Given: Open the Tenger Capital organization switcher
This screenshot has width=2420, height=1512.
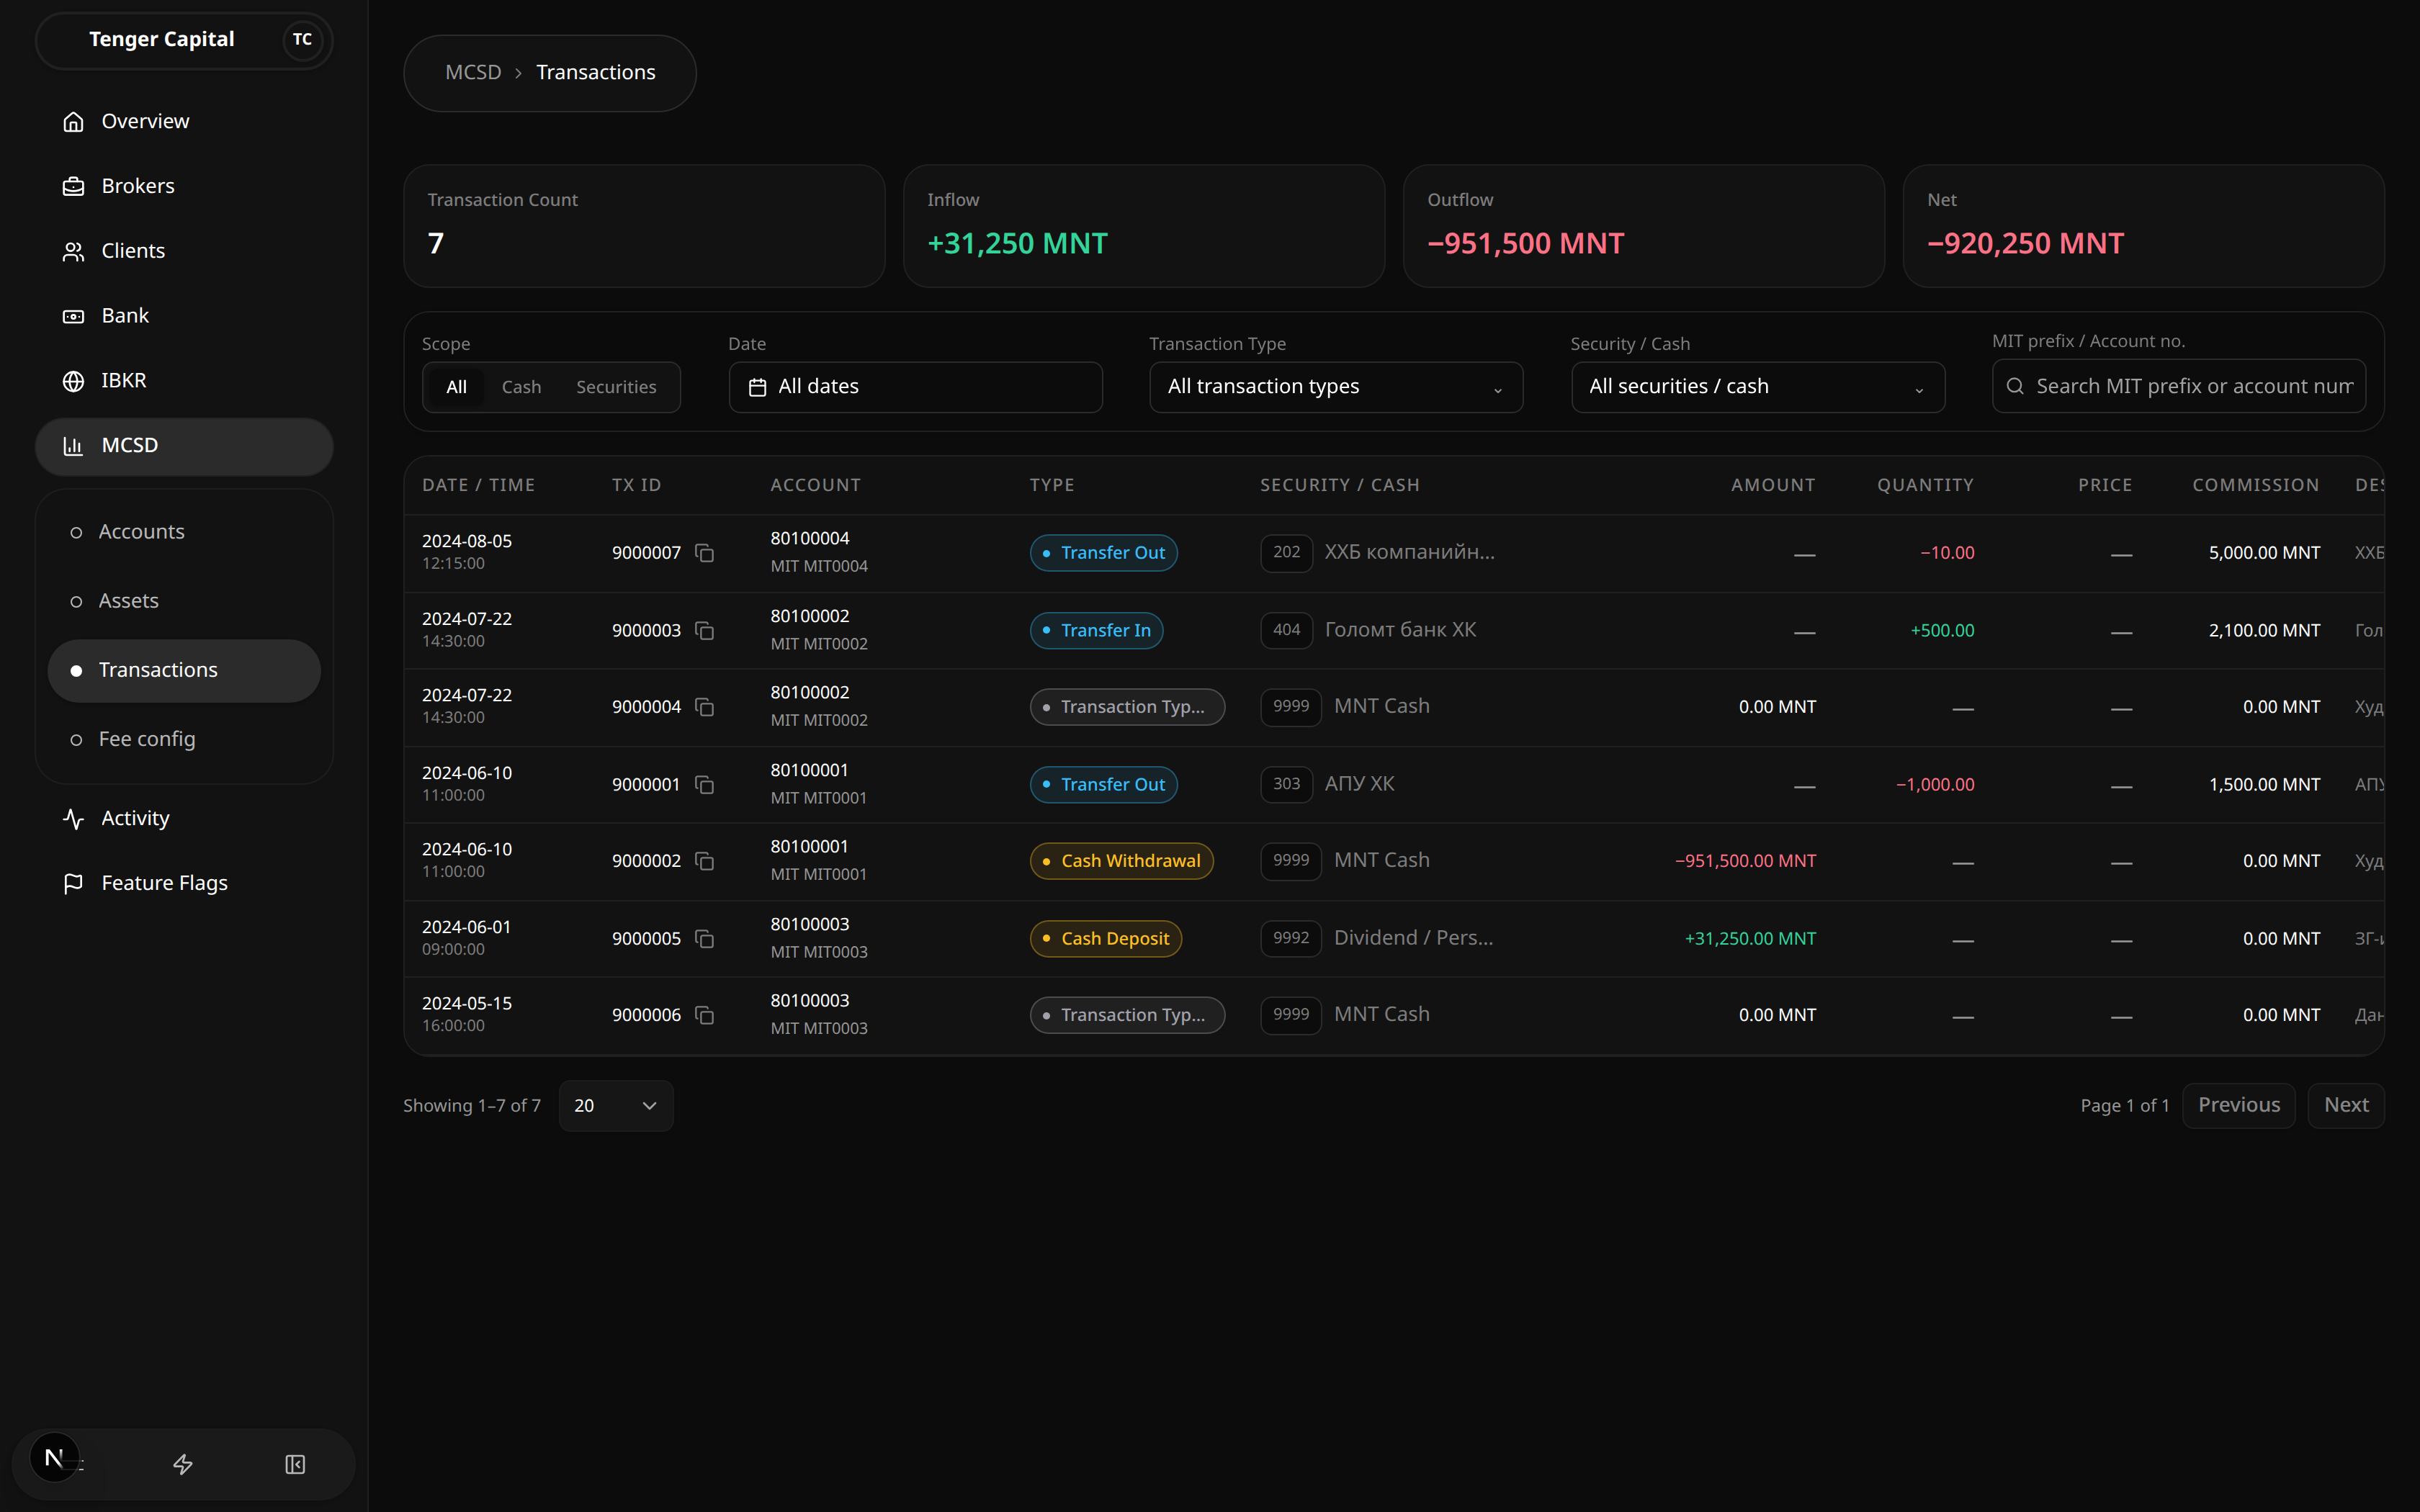Looking at the screenshot, I should pyautogui.click(x=184, y=40).
